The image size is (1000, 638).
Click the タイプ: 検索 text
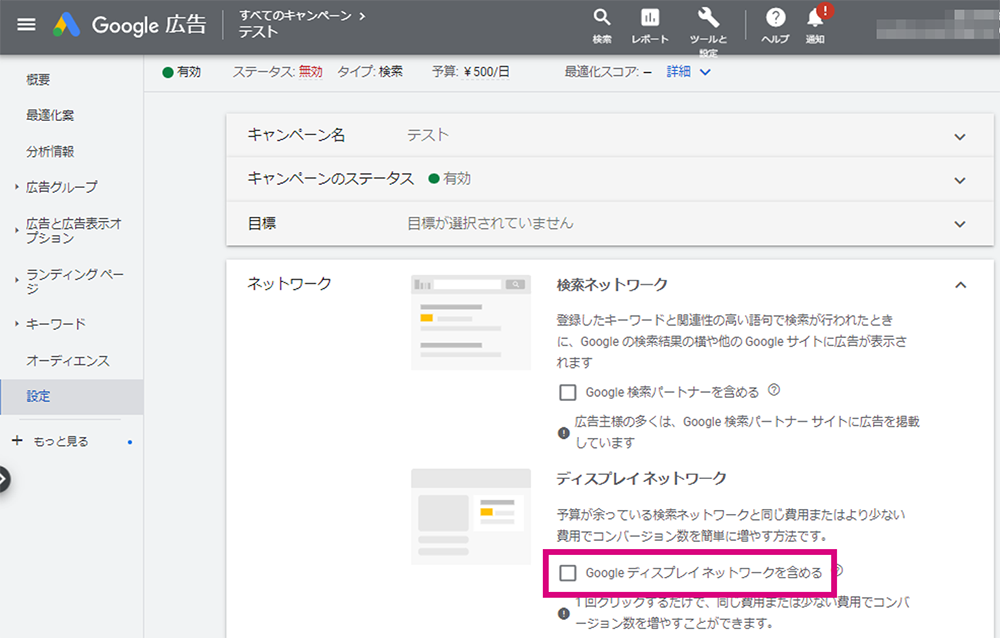click(x=370, y=72)
